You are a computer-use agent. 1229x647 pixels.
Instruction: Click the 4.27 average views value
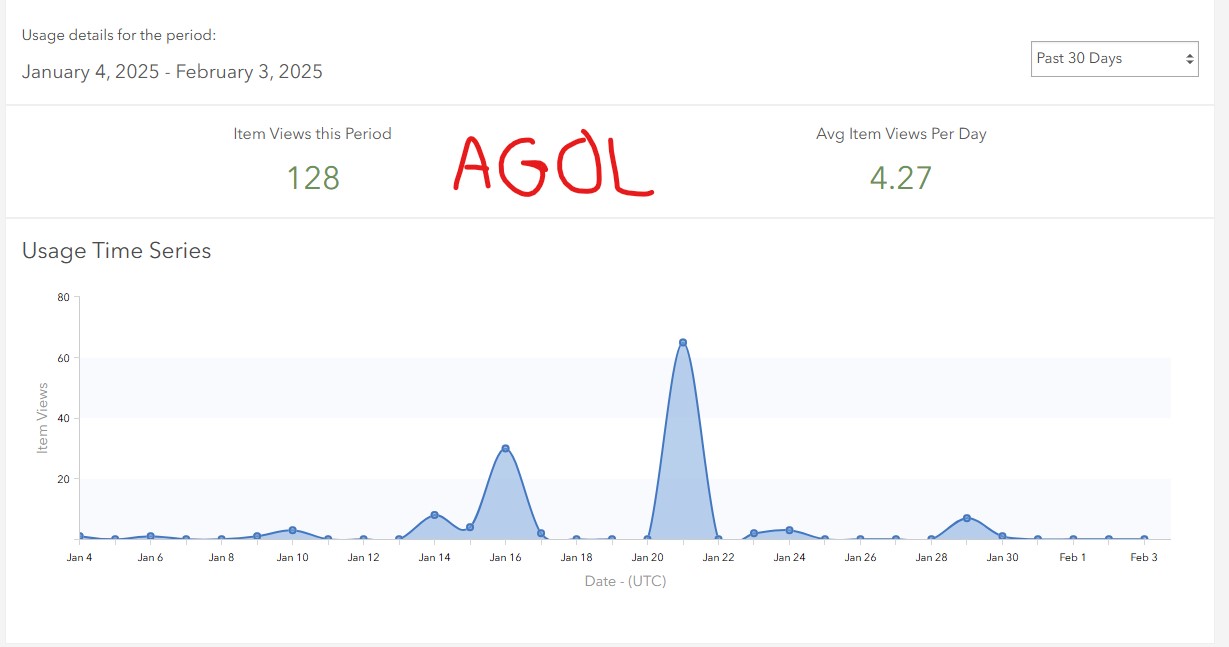(x=901, y=178)
